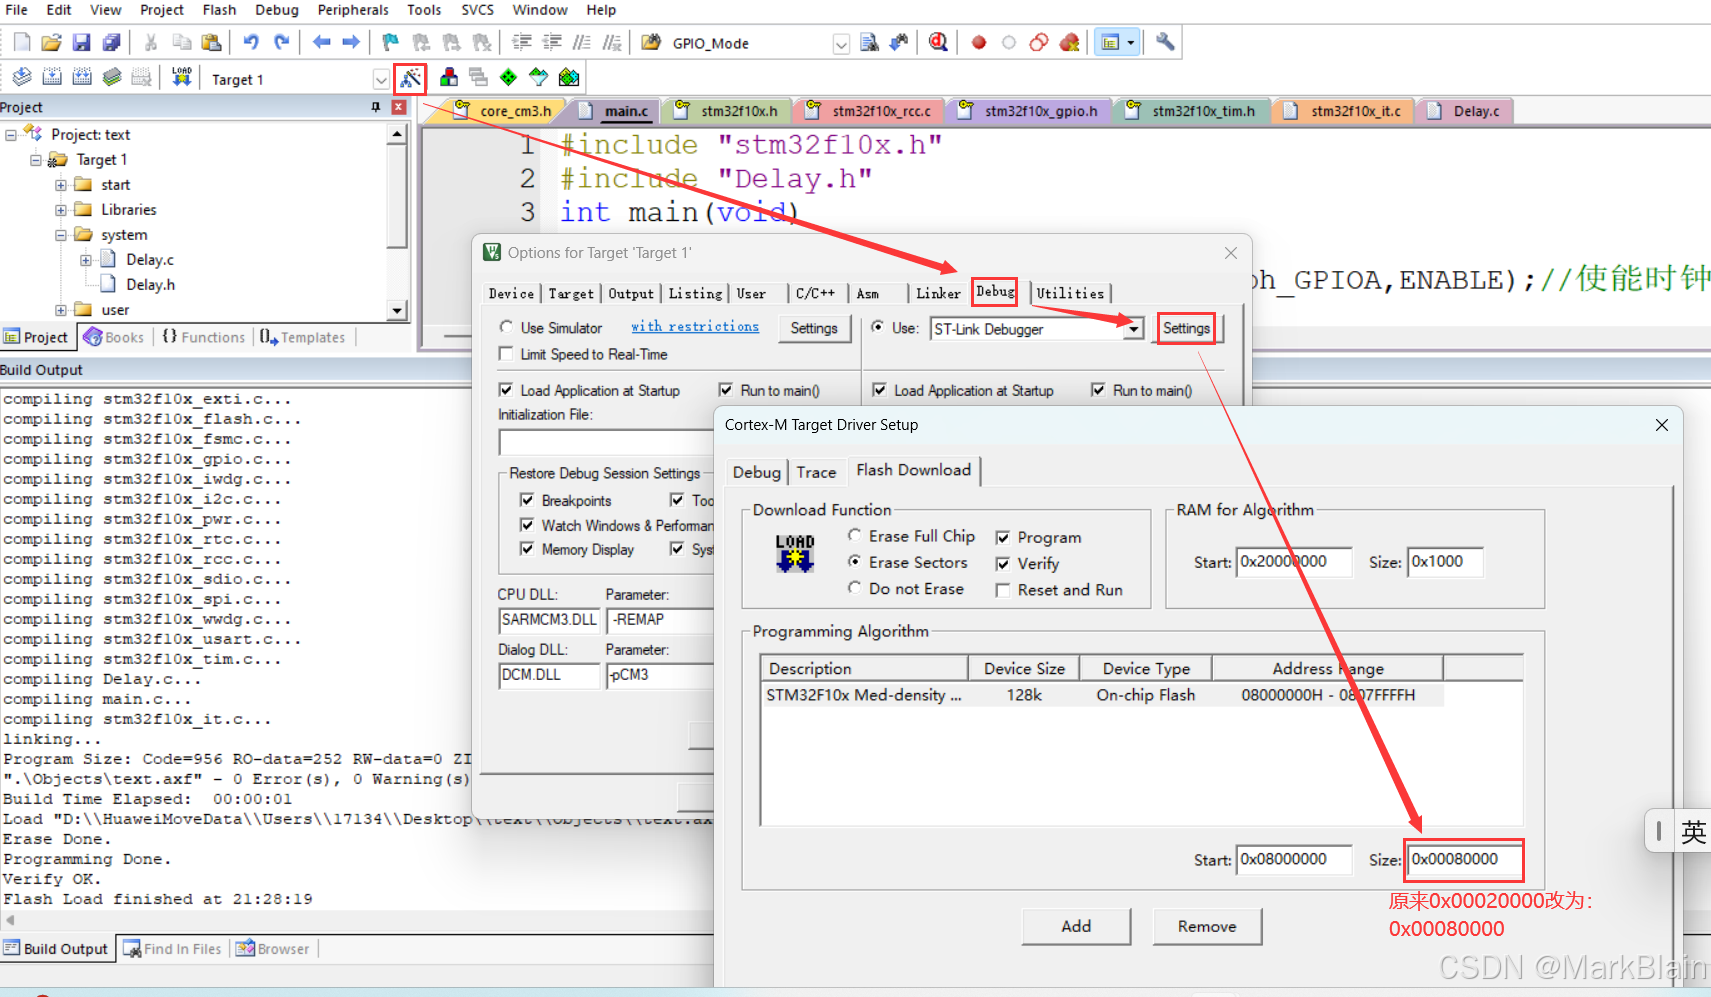Viewport: 1711px width, 997px height.
Task: Switch to the Trace tab
Action: (x=817, y=471)
